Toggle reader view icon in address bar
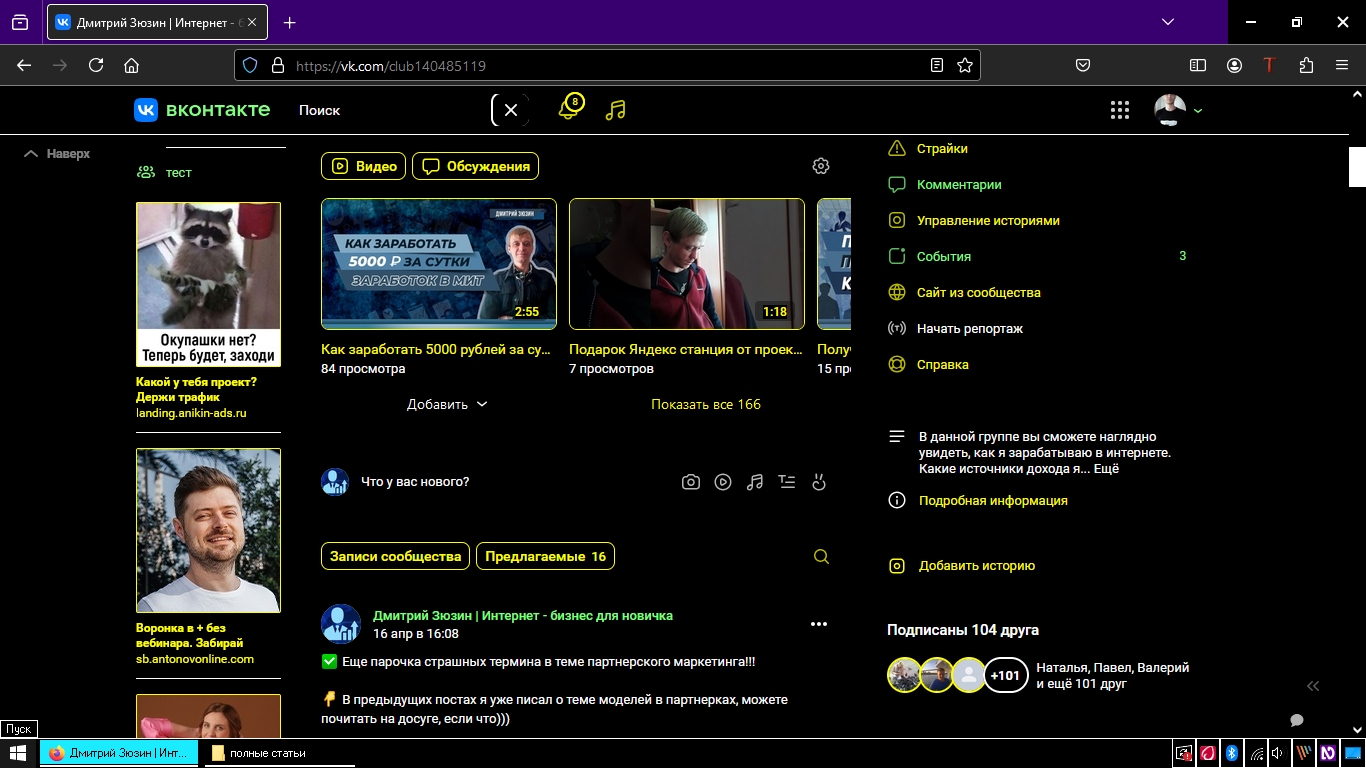This screenshot has height=768, width=1366. click(x=937, y=65)
